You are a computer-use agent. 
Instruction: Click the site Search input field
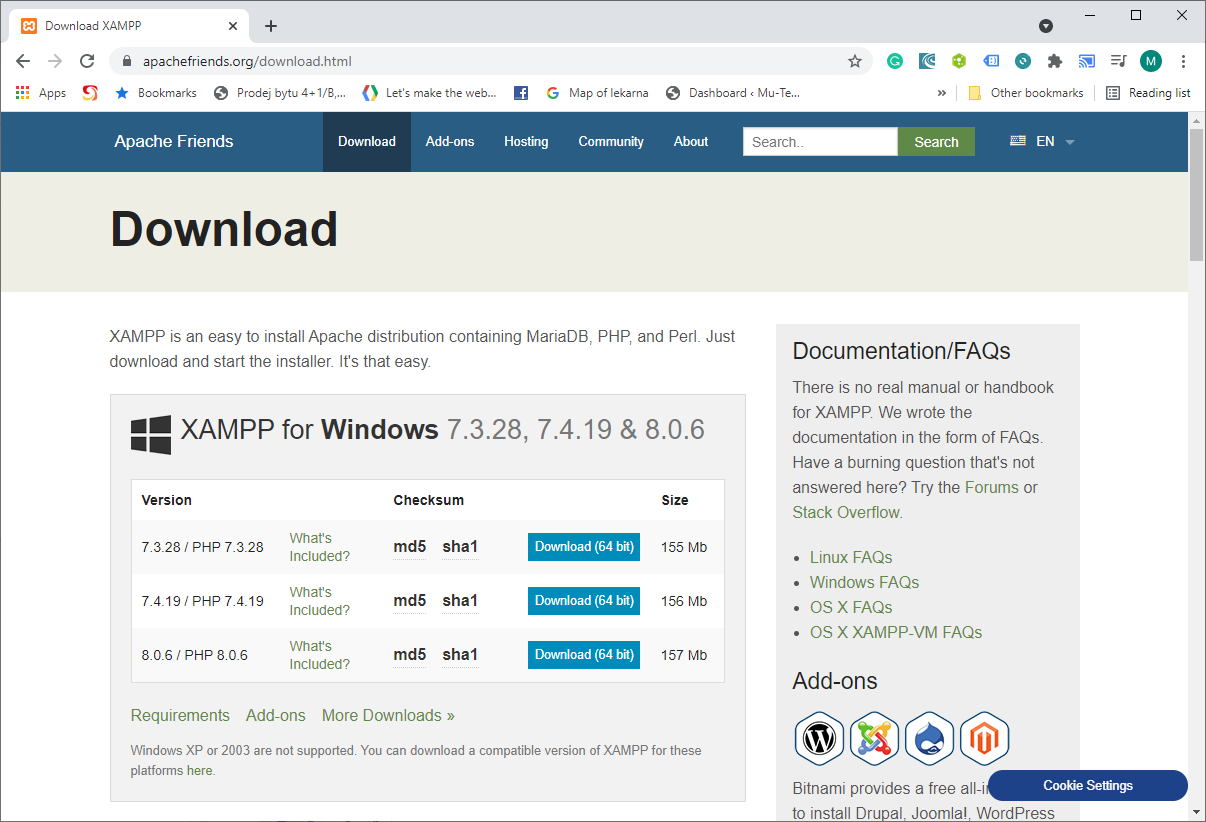[x=820, y=142]
